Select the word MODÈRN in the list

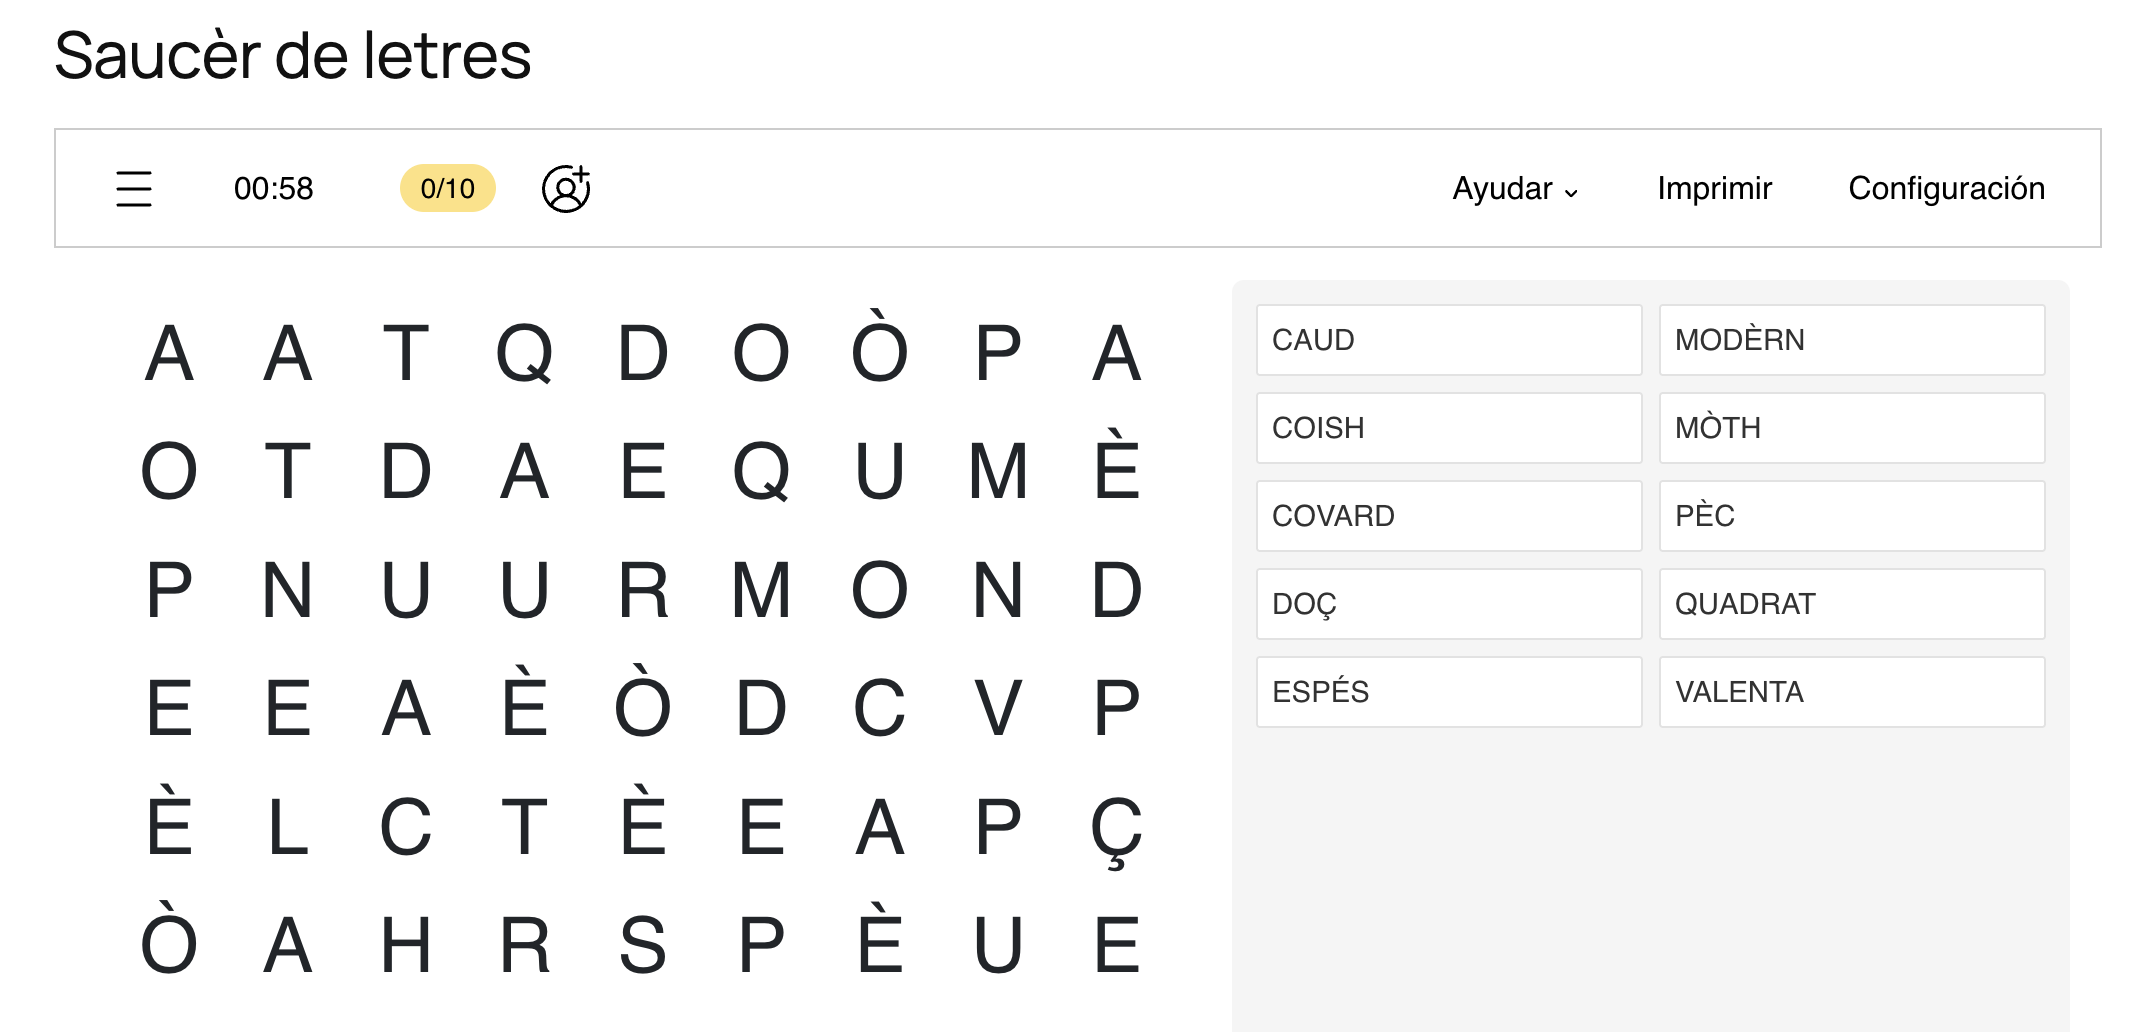point(1852,340)
